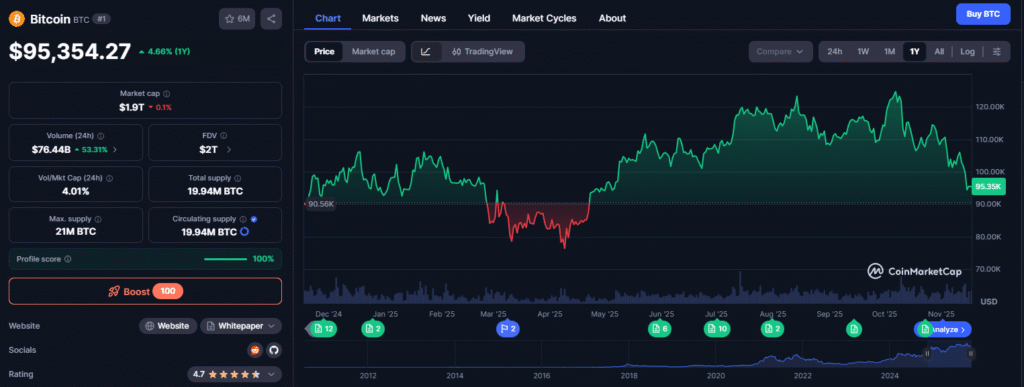This screenshot has height=387, width=1024.
Task: Set chart range to 24h
Action: (x=835, y=52)
